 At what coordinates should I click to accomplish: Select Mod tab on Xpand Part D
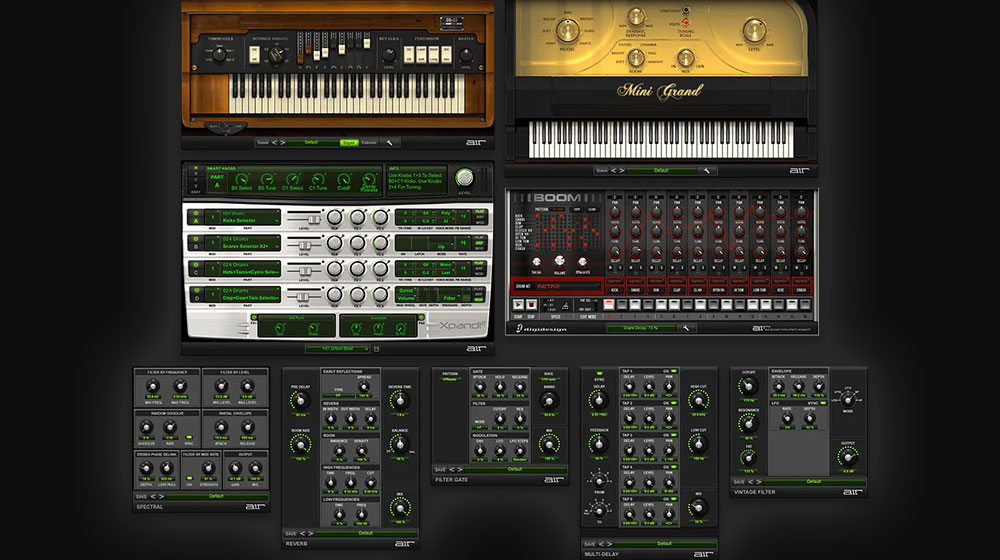pos(480,300)
